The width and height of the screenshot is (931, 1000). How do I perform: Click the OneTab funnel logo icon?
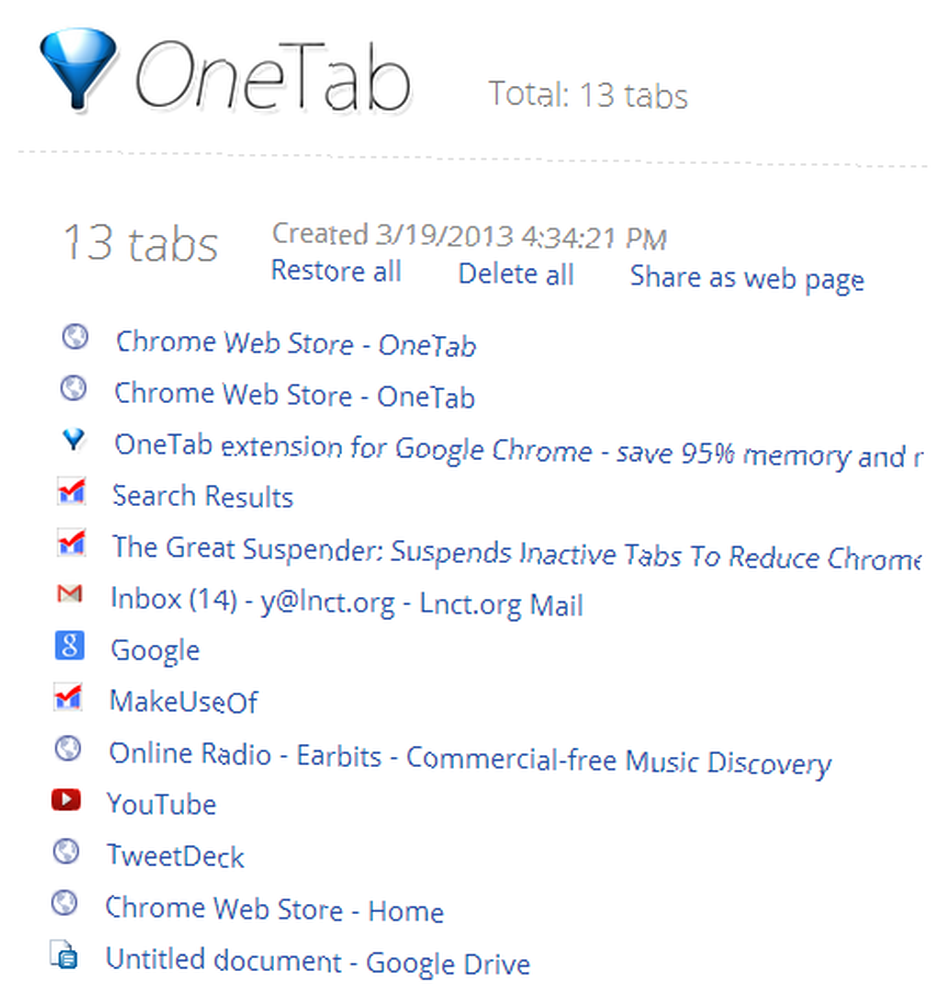[78, 69]
